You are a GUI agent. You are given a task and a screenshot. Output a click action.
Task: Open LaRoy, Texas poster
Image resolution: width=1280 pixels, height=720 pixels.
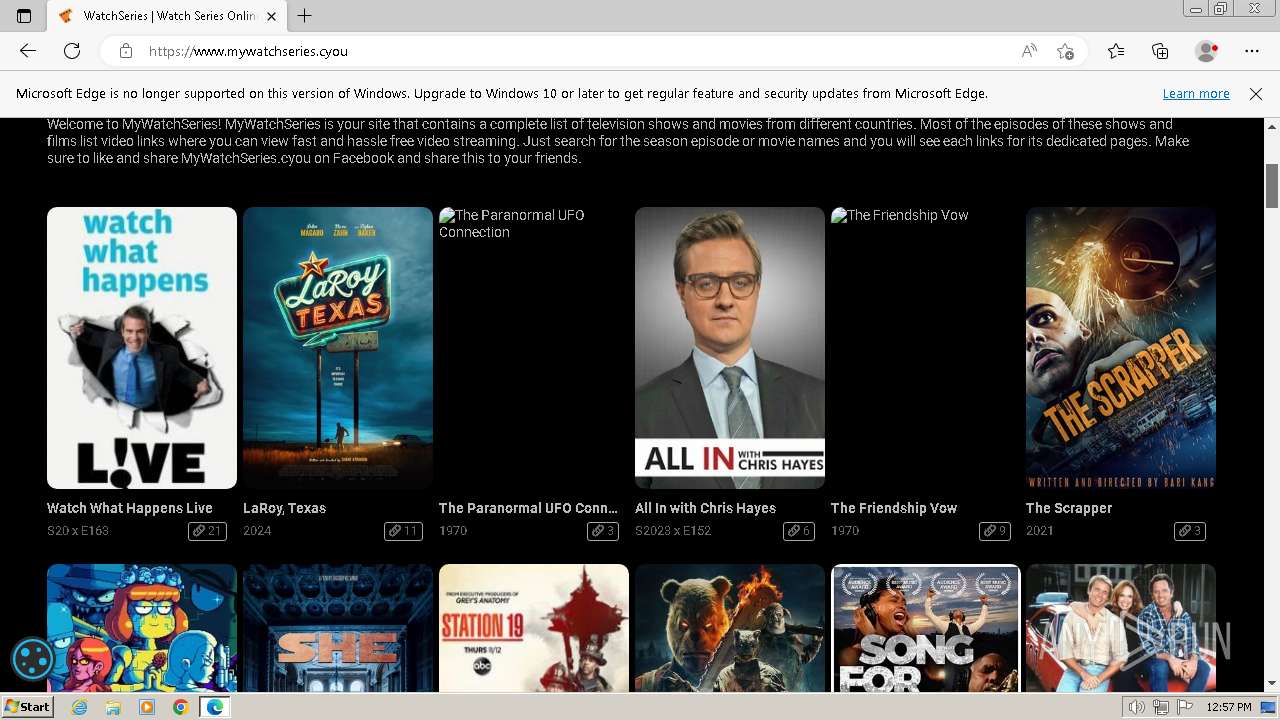tap(338, 348)
